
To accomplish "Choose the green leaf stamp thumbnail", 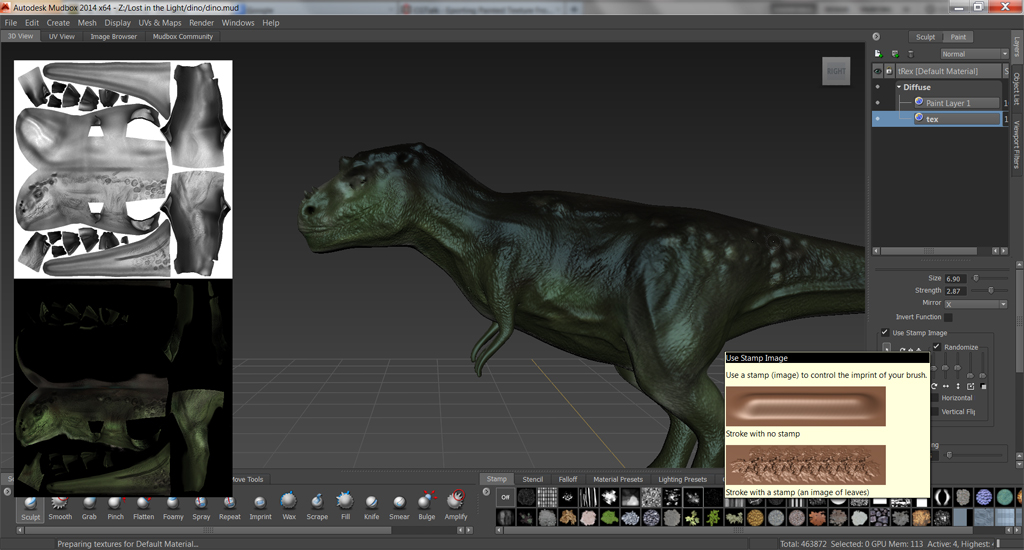I will pos(609,518).
